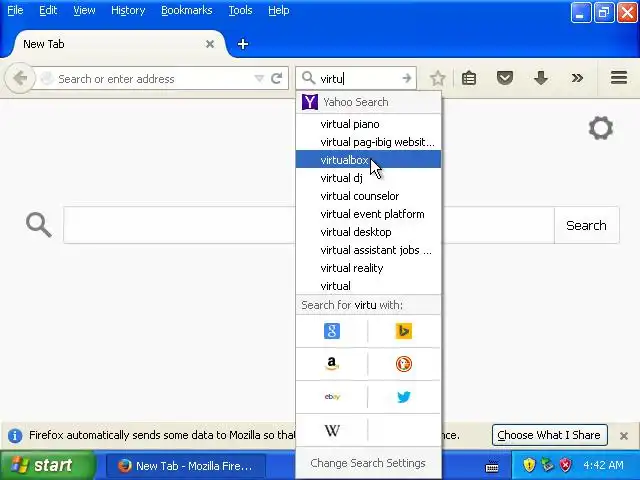Select 'virtual piano' suggestion

[368, 124]
